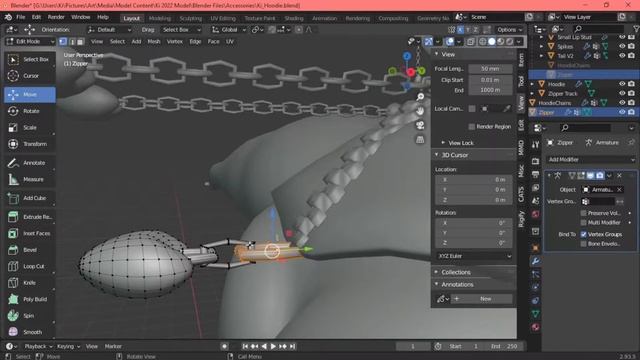Image resolution: width=640 pixels, height=360 pixels.
Task: Open Drag Select Box dropdown
Action: 181,30
